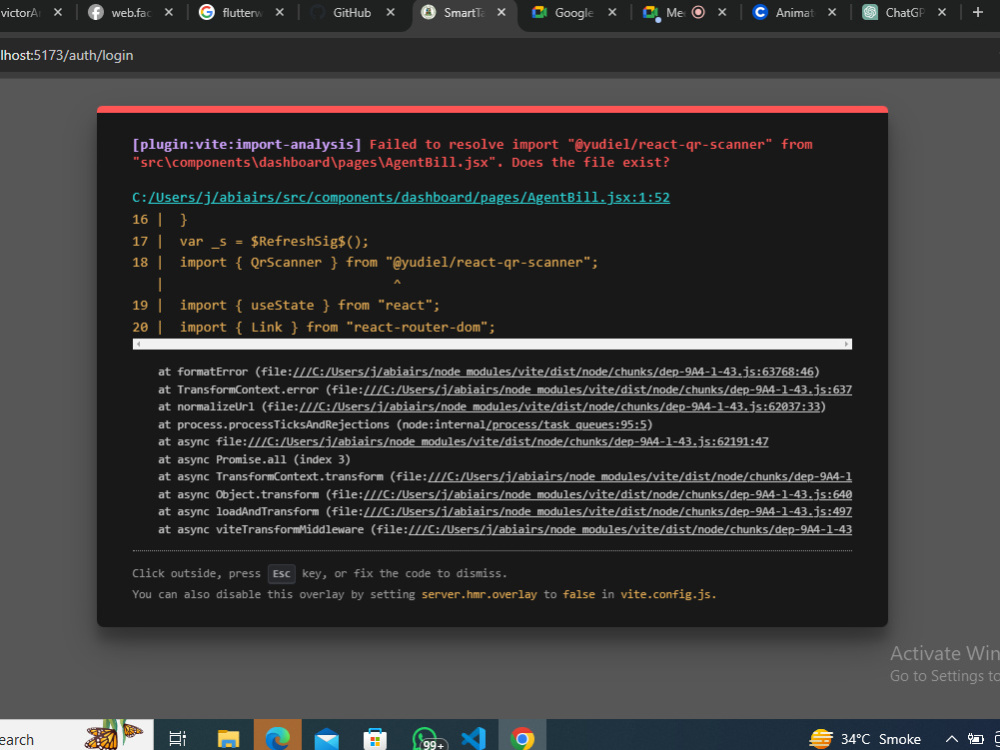1000x750 pixels.
Task: Open formatError stack trace file link
Action: [553, 372]
